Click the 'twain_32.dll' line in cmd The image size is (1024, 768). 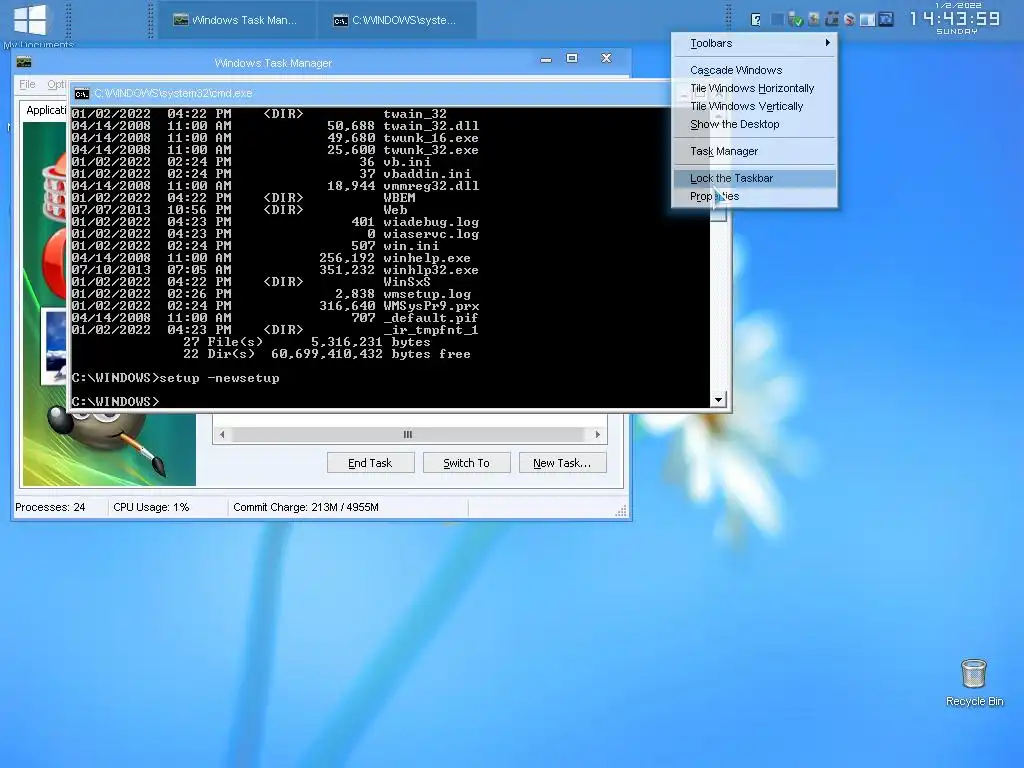click(x=275, y=126)
